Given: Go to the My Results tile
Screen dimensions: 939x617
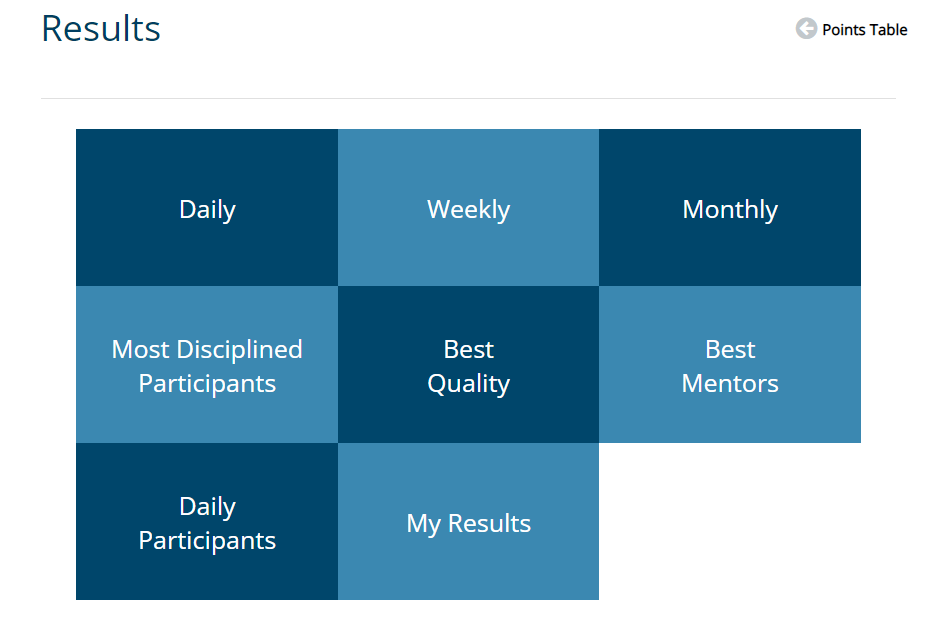Looking at the screenshot, I should click(468, 521).
